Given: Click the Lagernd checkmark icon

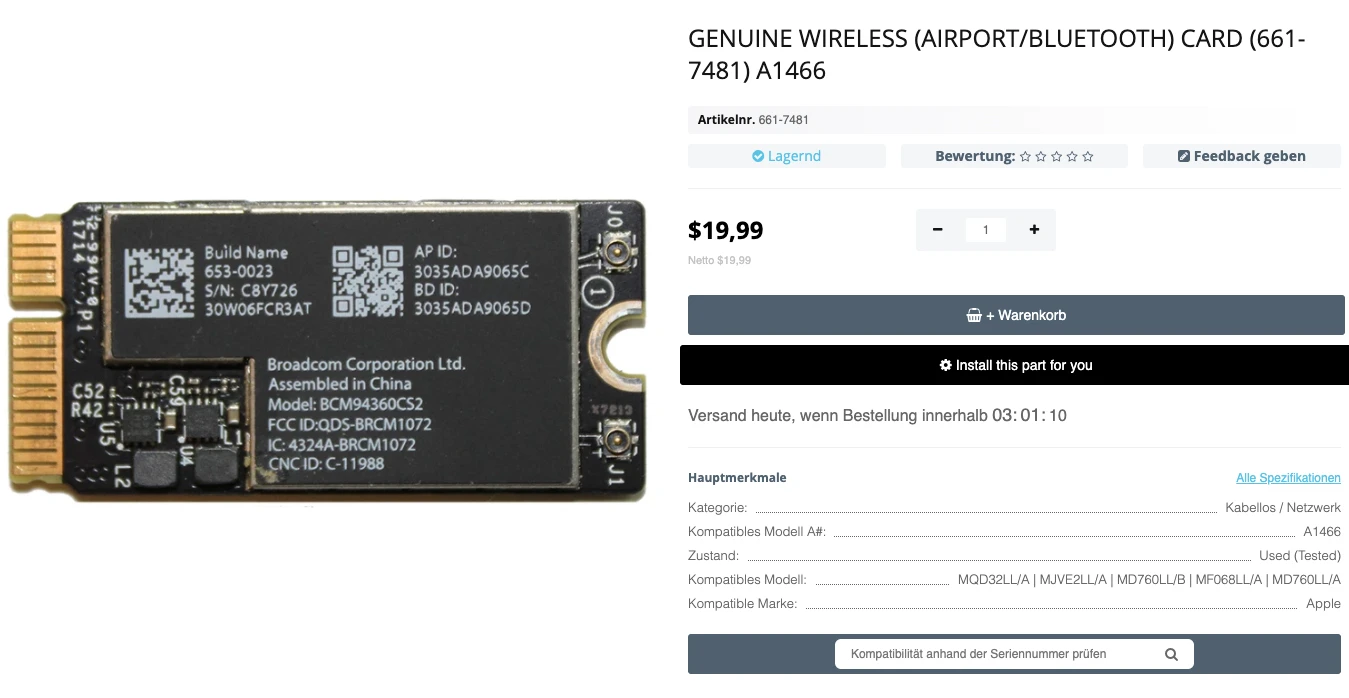Looking at the screenshot, I should (758, 157).
